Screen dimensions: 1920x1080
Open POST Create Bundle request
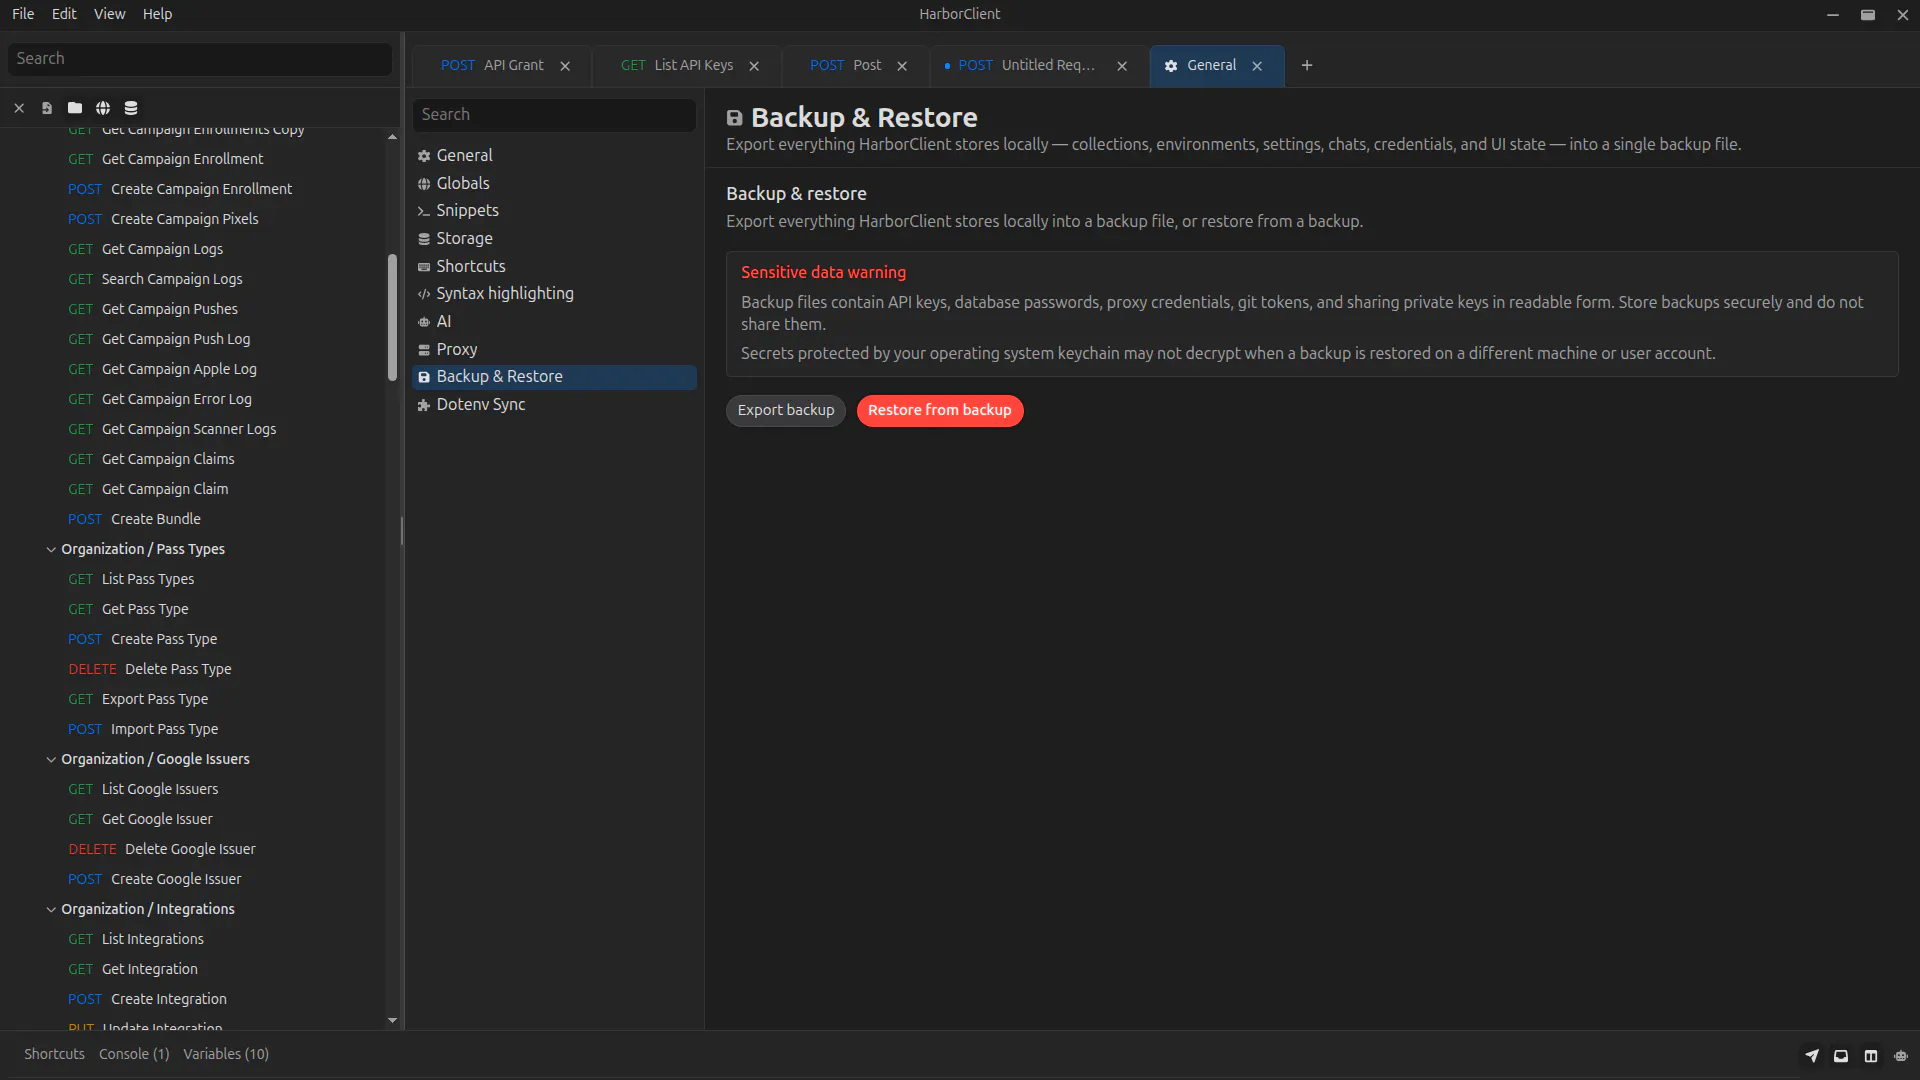134,519
